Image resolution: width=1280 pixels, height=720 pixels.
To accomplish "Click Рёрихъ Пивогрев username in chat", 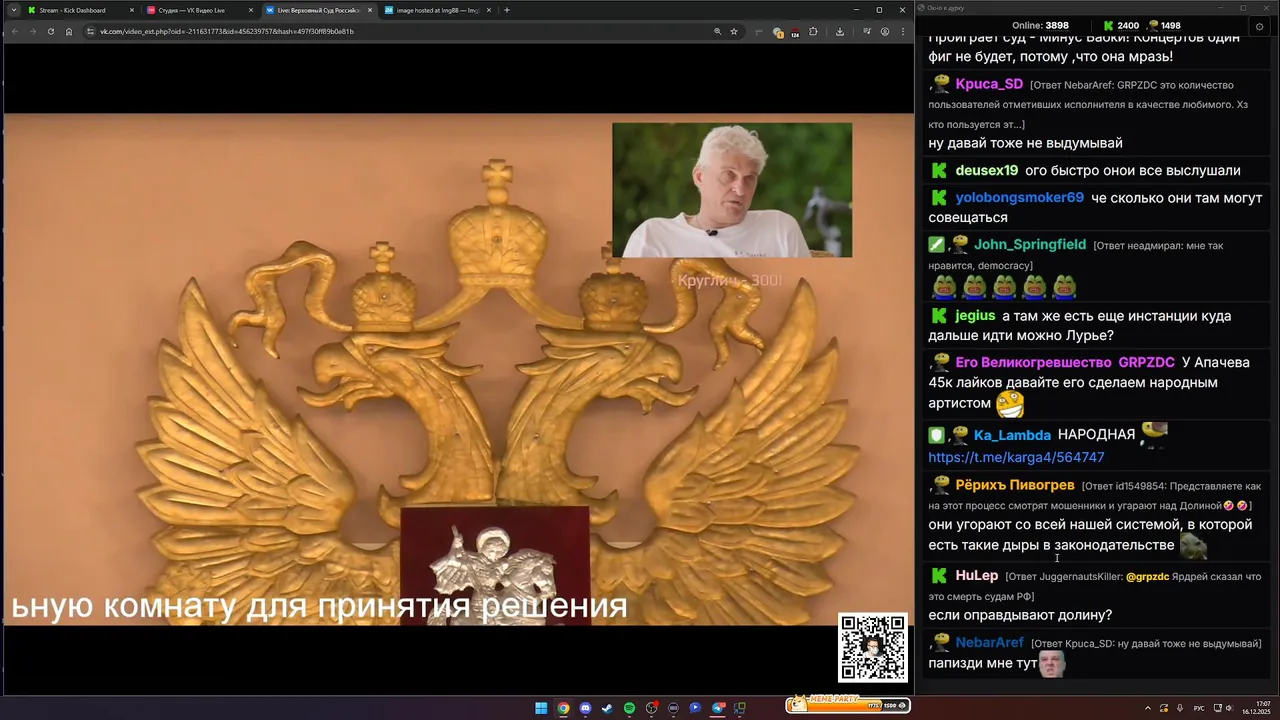I will 1015,485.
